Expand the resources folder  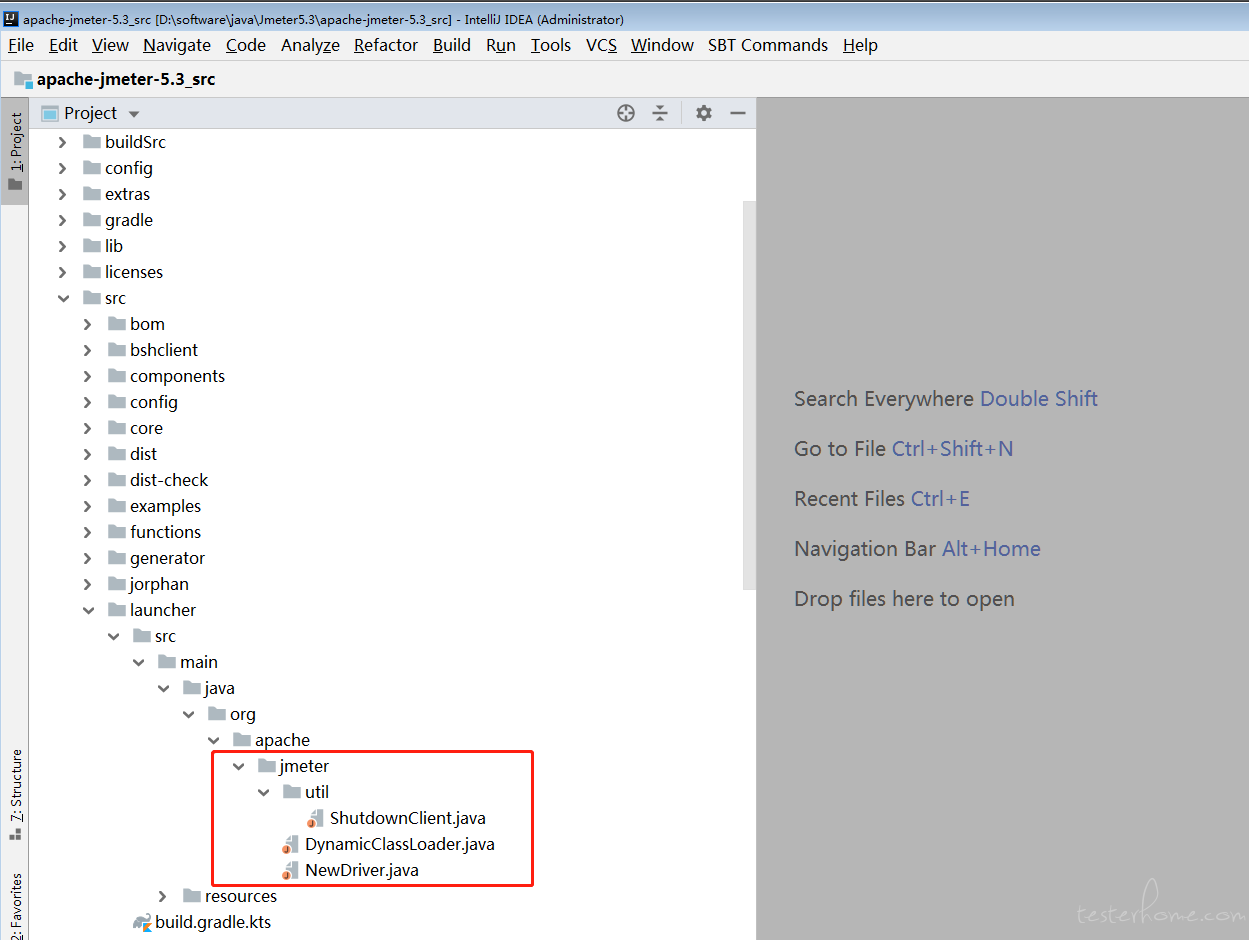tap(163, 896)
